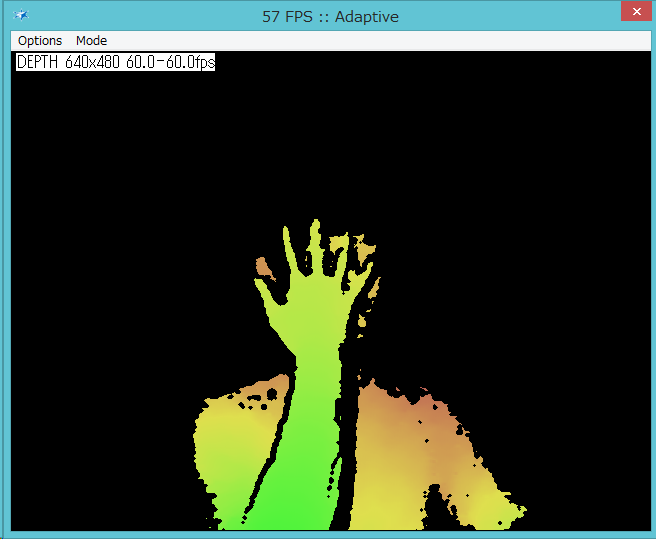Open the Mode menu

click(91, 41)
